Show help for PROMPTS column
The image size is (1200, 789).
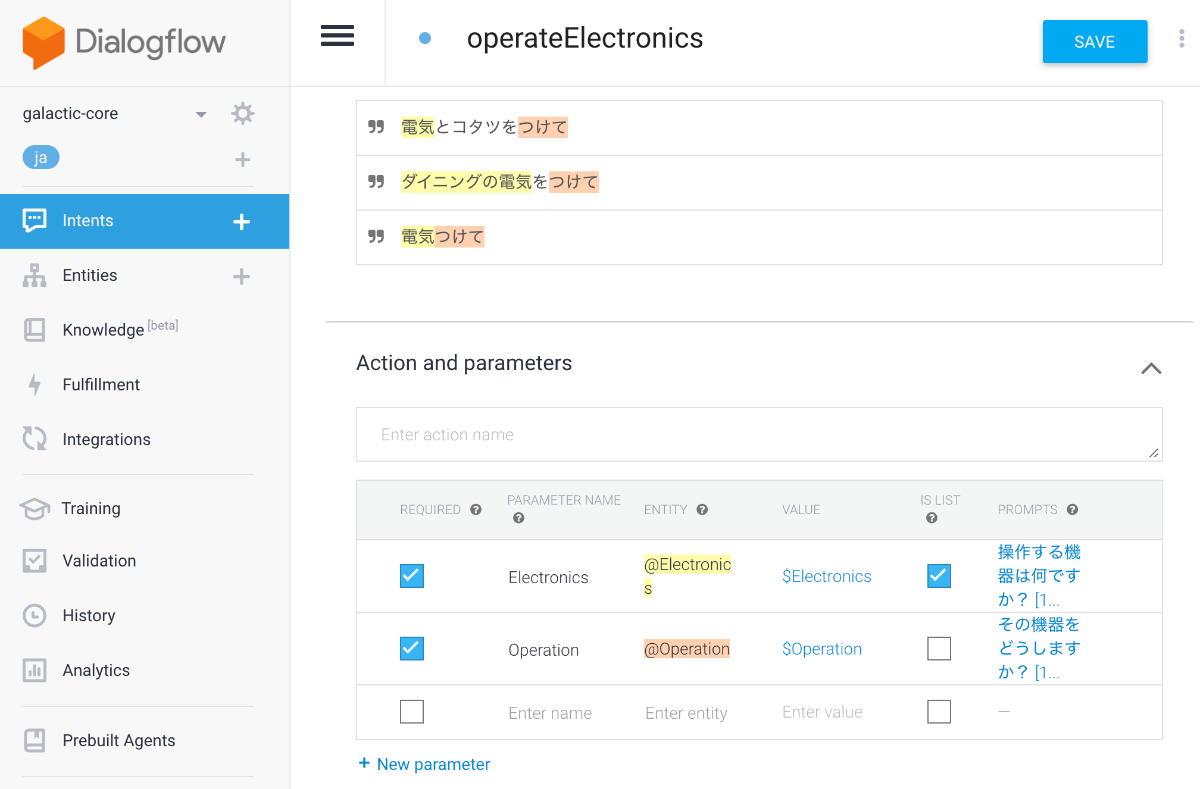click(x=1072, y=510)
